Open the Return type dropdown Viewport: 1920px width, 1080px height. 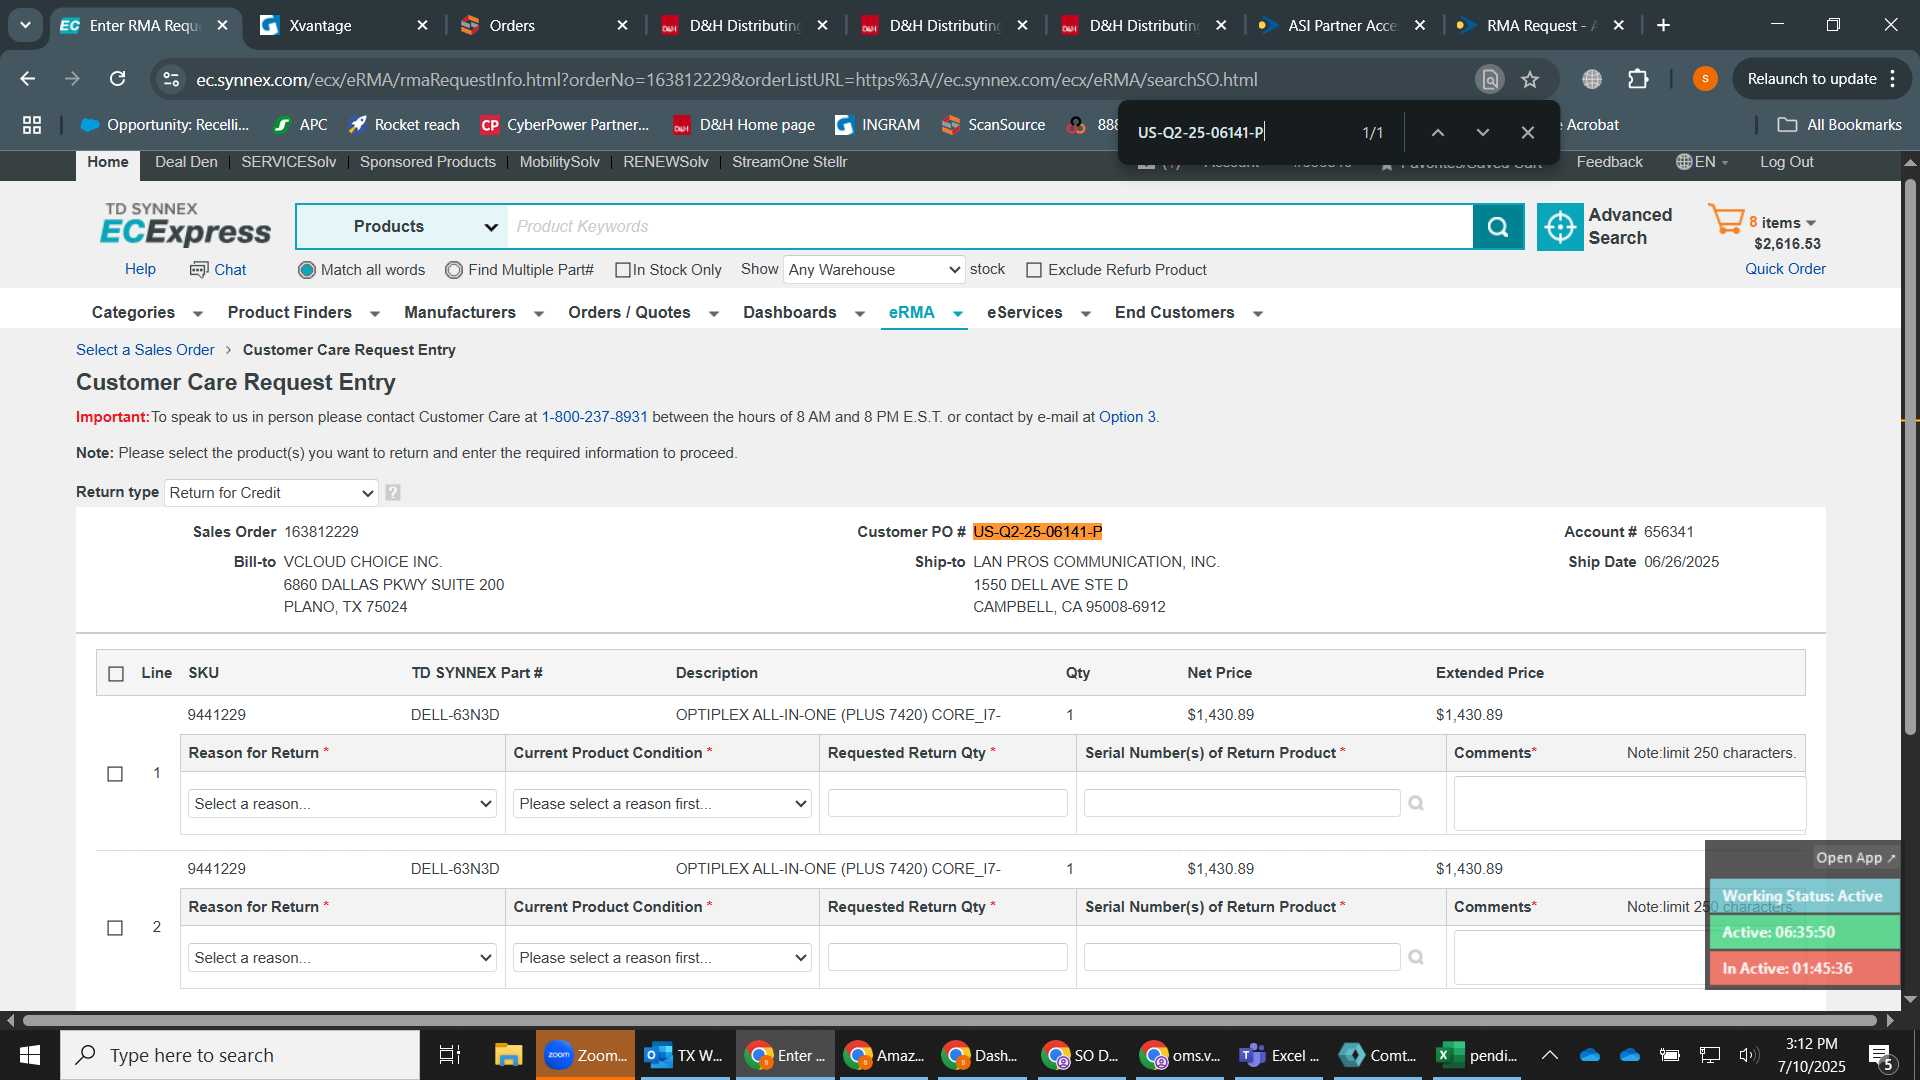tap(271, 493)
